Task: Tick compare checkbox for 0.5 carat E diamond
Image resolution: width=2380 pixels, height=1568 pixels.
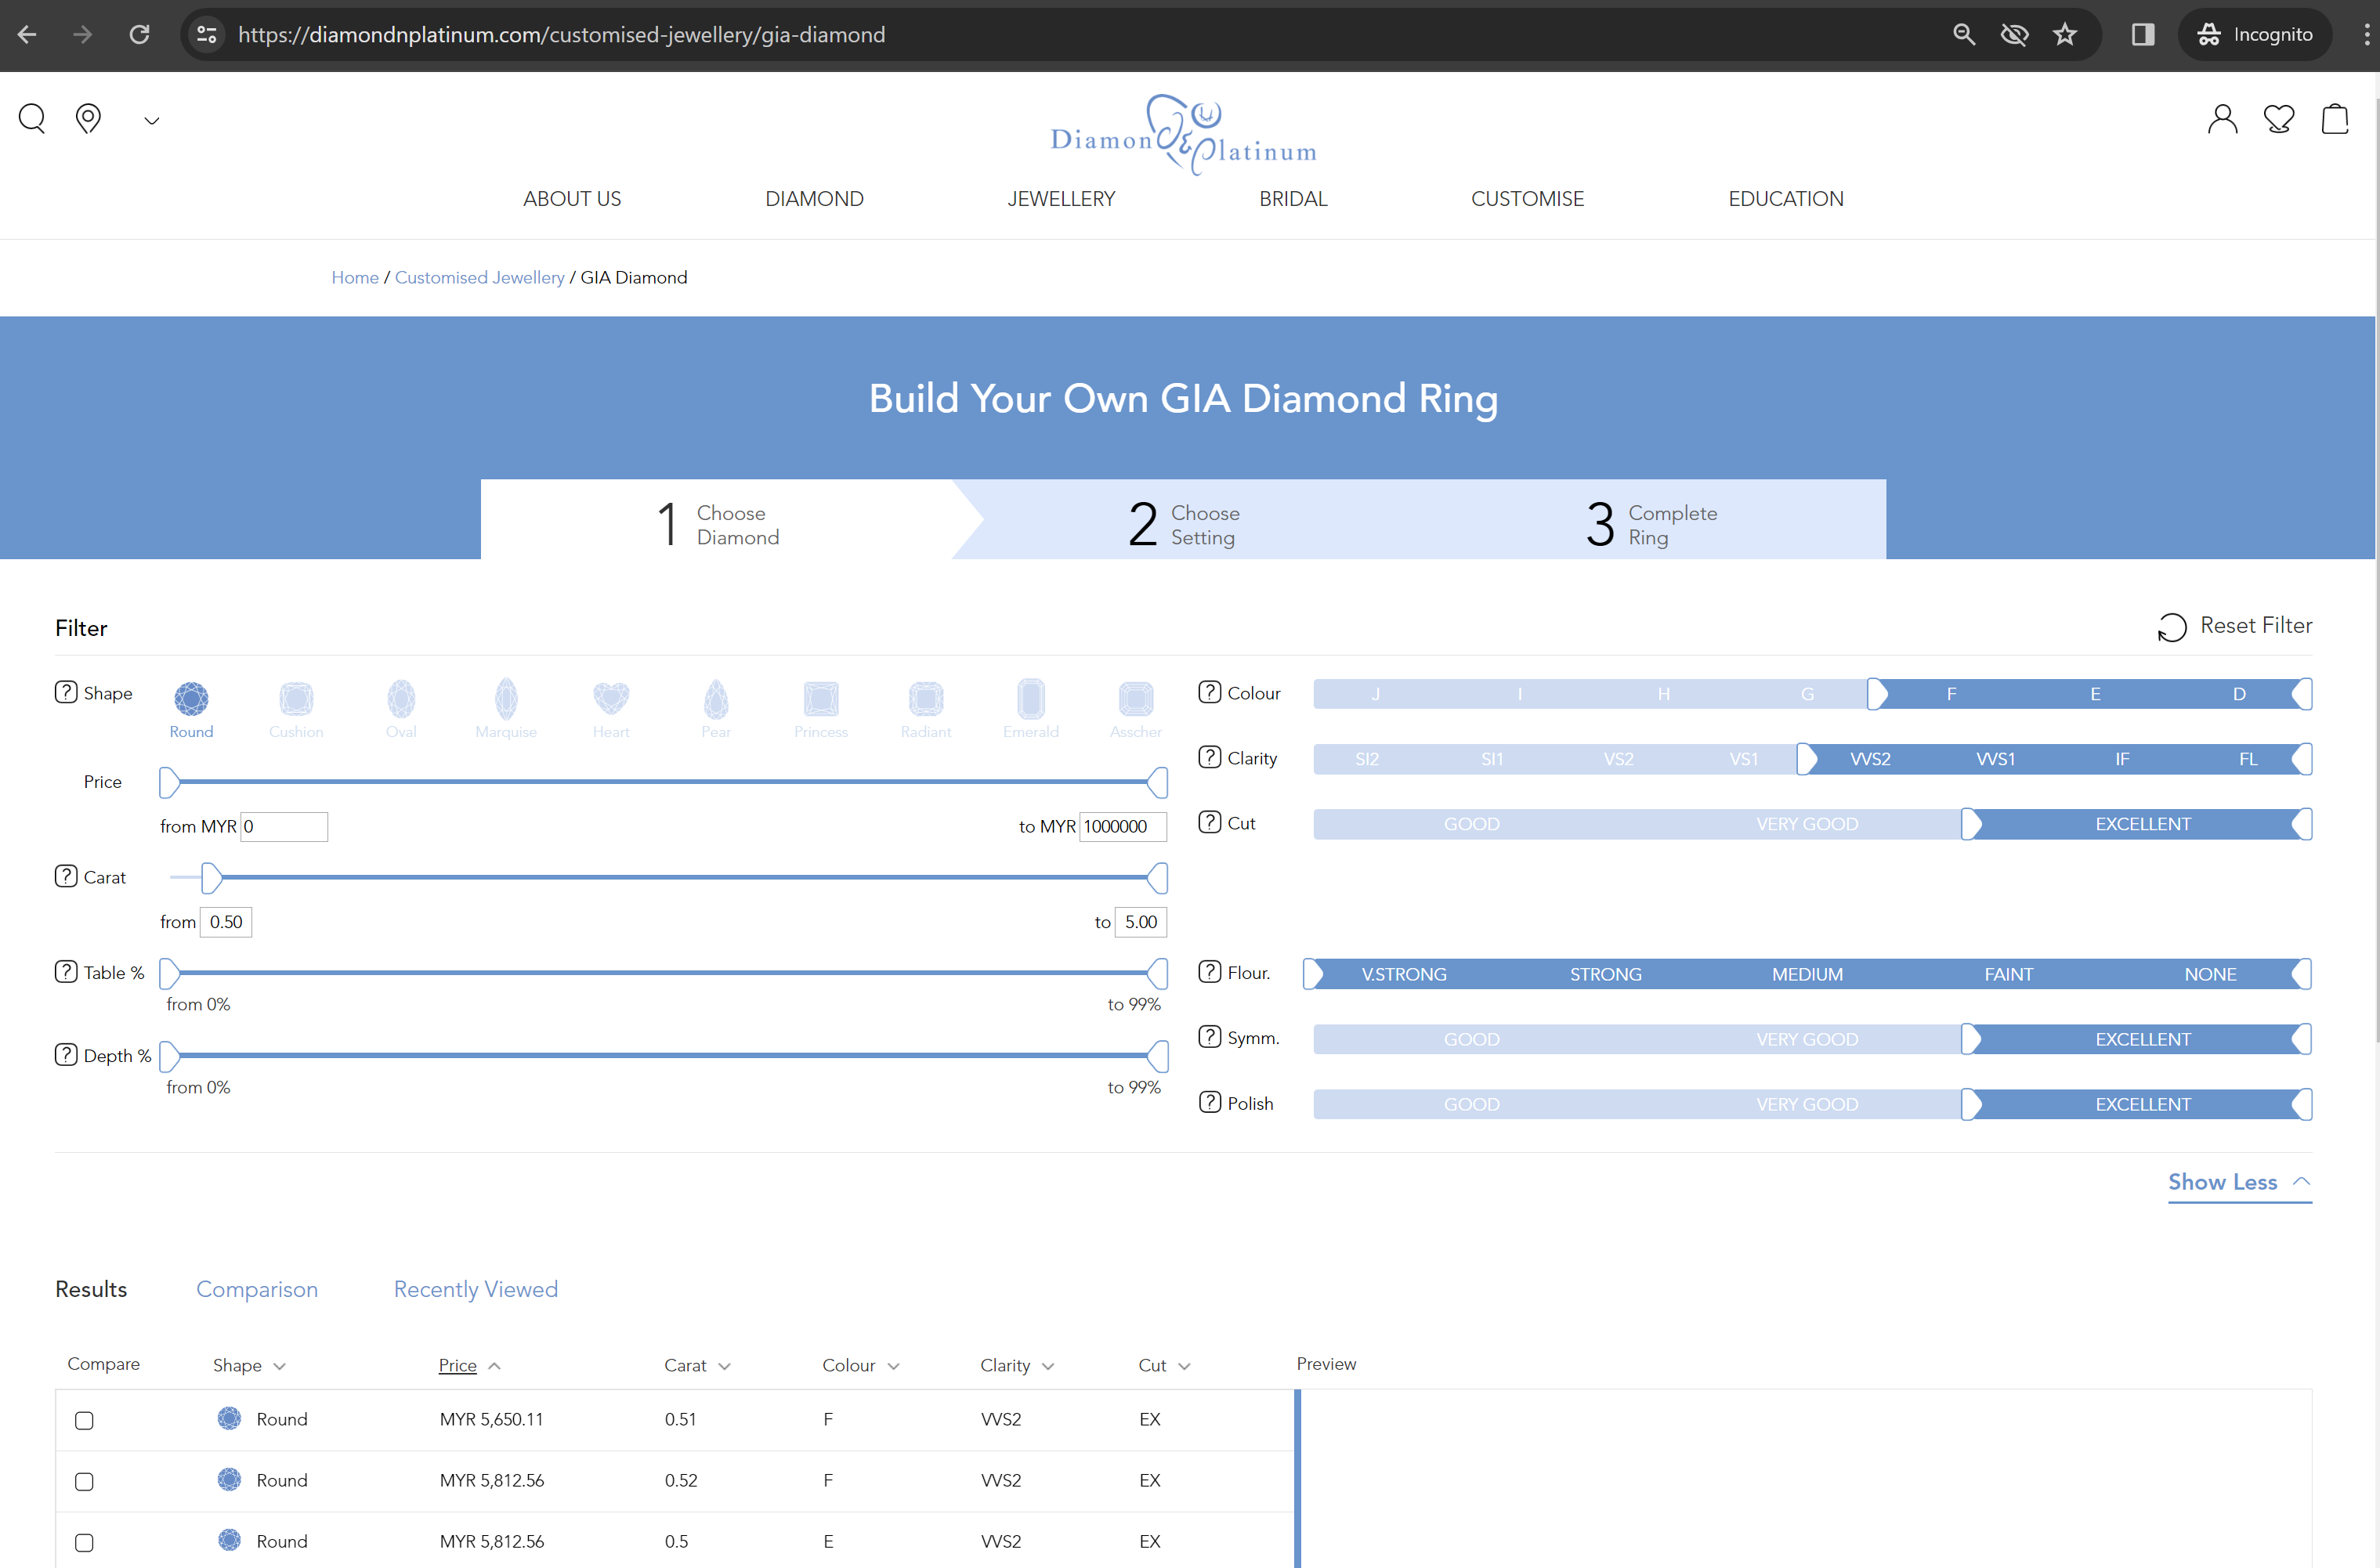Action: 84,1543
